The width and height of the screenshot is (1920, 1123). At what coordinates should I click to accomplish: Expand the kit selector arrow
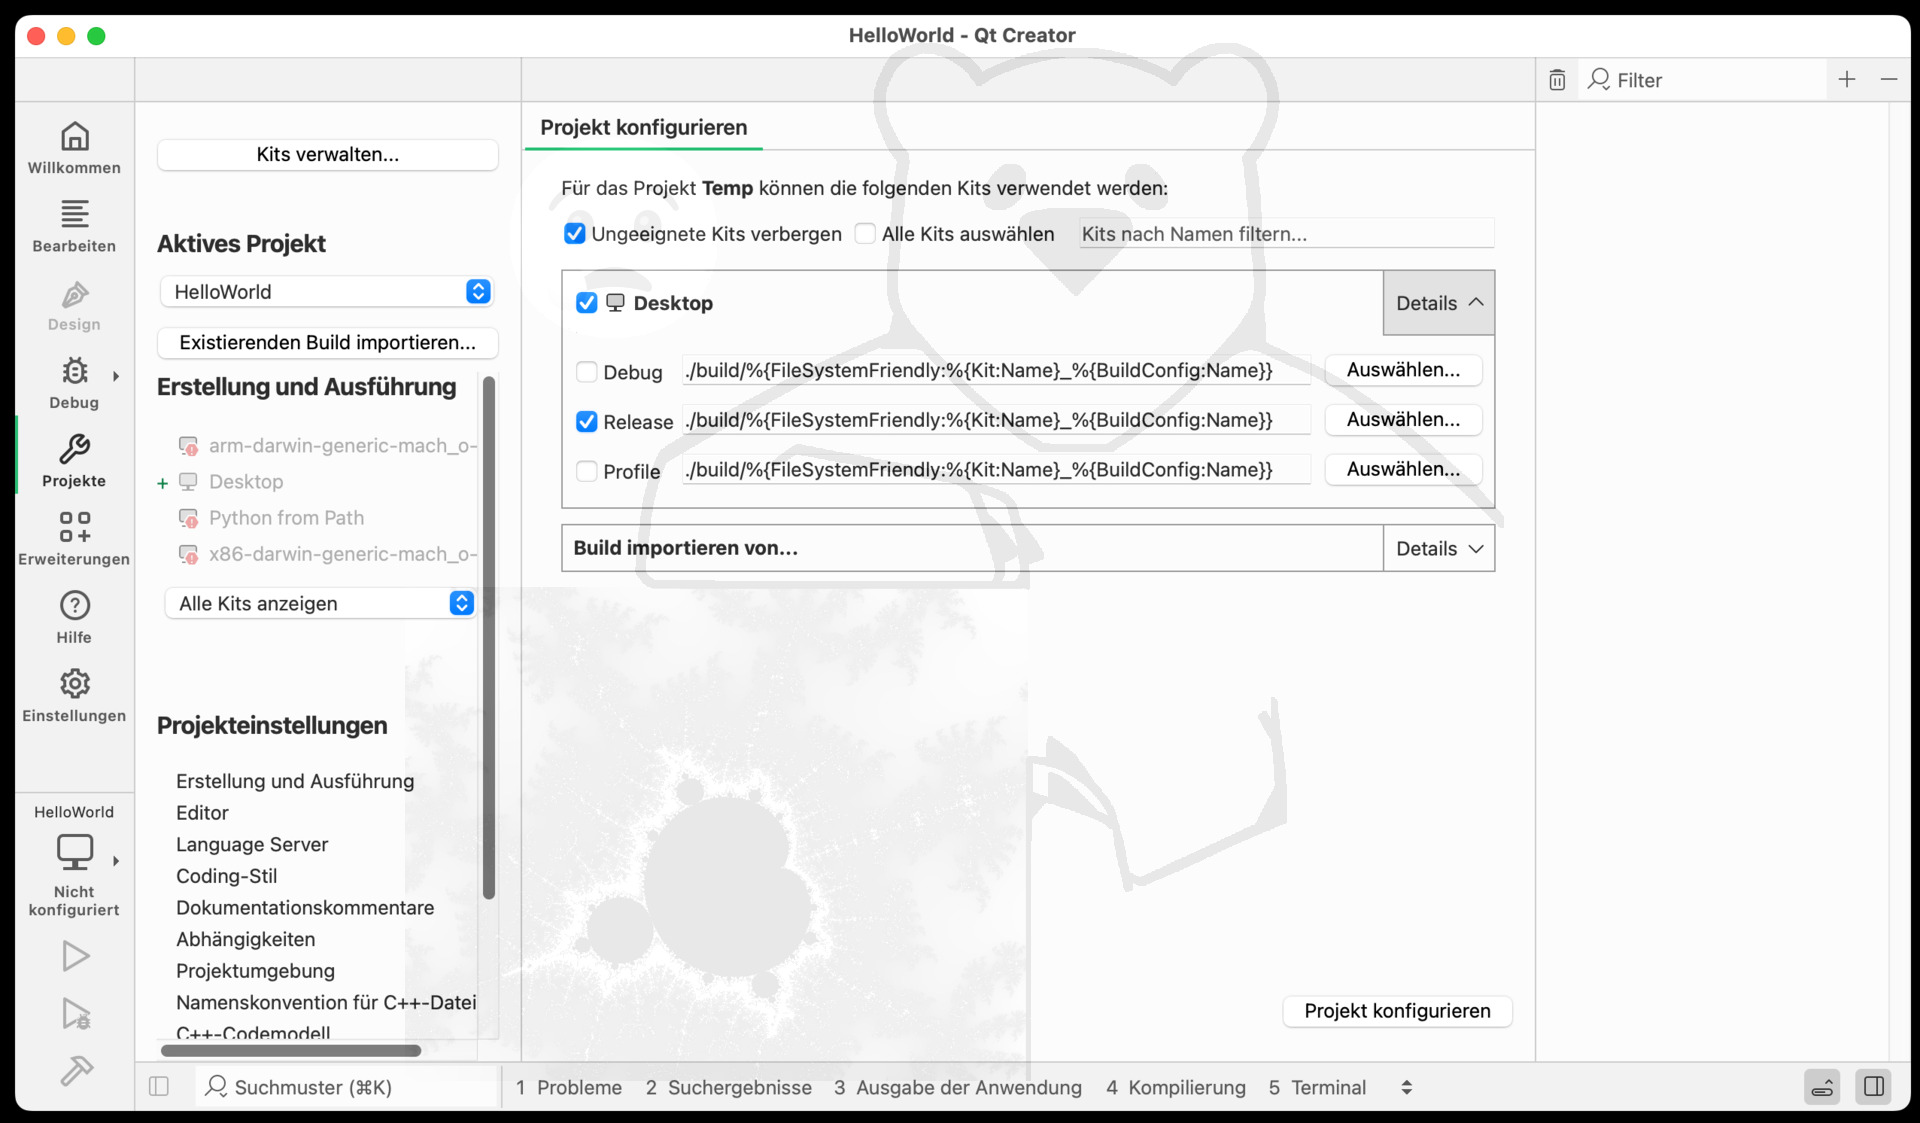[116, 860]
